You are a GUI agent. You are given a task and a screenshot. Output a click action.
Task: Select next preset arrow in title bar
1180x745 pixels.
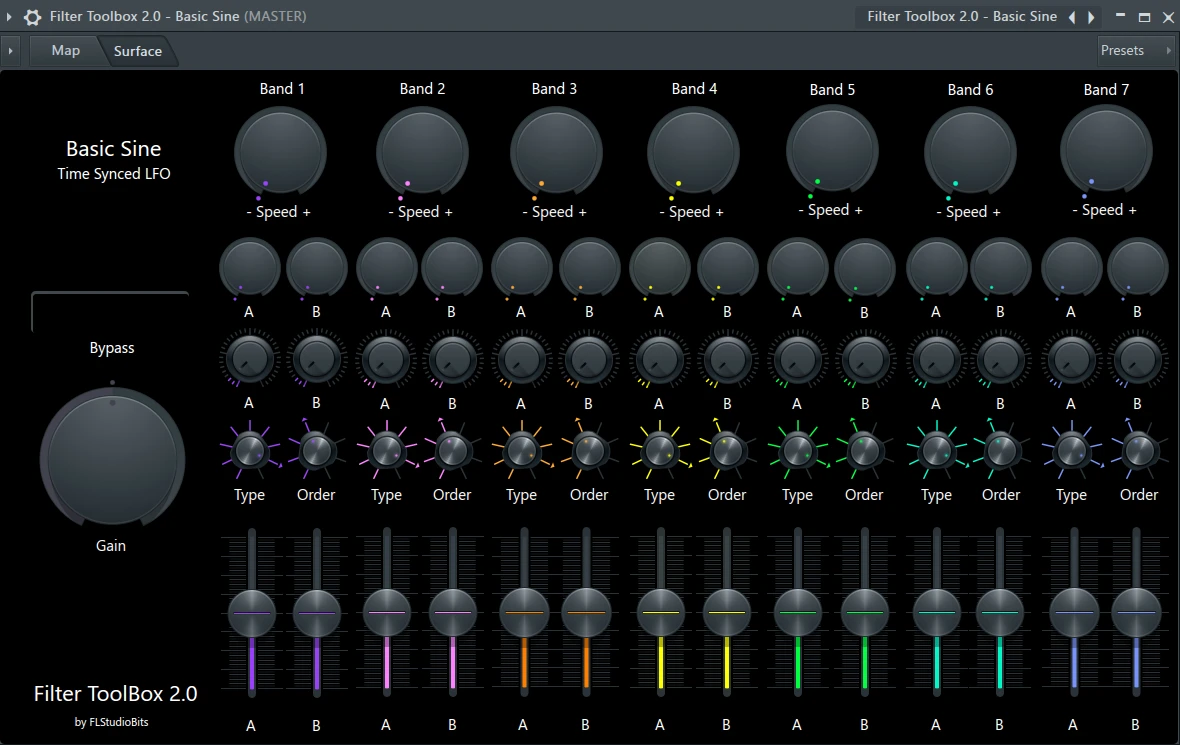tap(1090, 17)
